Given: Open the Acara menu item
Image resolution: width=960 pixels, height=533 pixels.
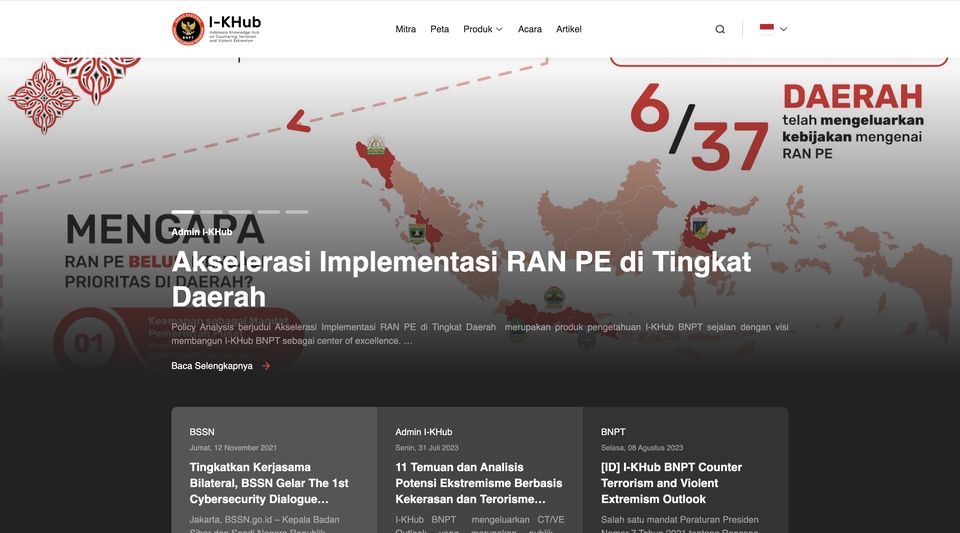Looking at the screenshot, I should [x=530, y=29].
